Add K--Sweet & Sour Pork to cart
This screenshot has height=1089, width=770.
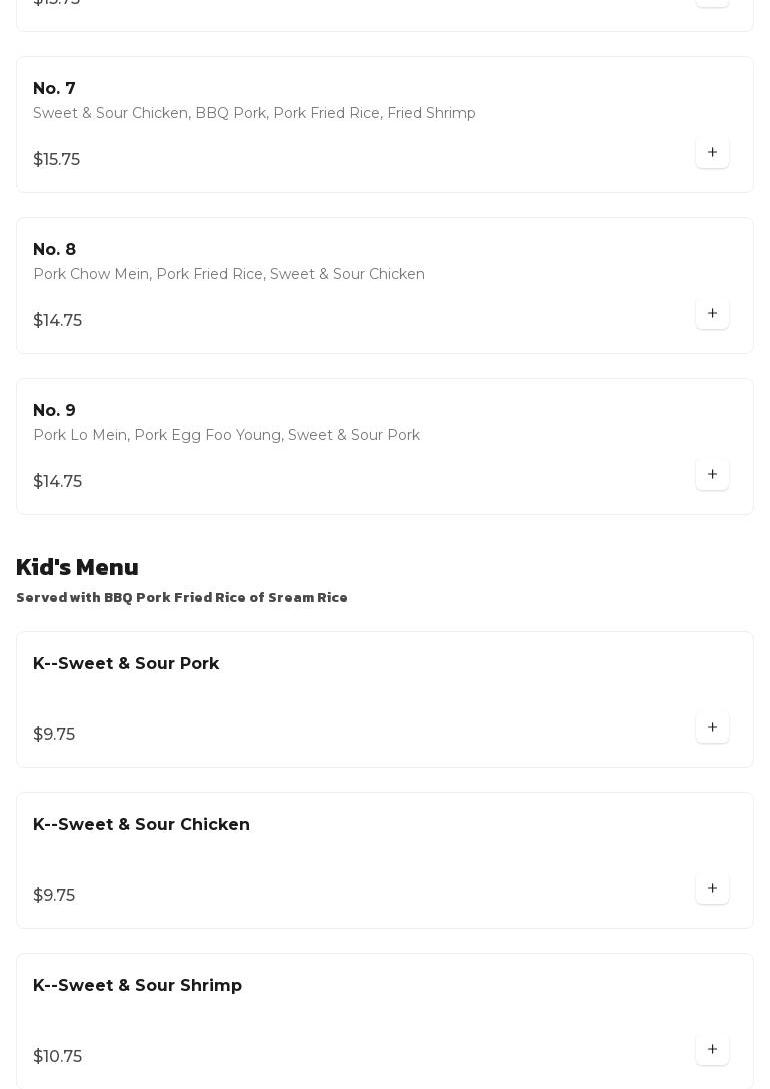pyautogui.click(x=712, y=728)
